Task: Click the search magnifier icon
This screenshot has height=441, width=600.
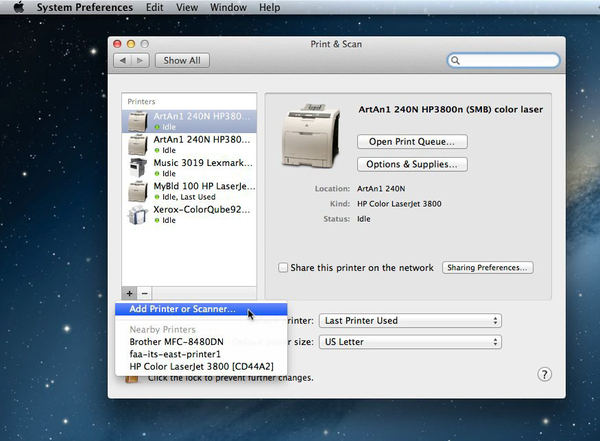Action: coord(455,60)
